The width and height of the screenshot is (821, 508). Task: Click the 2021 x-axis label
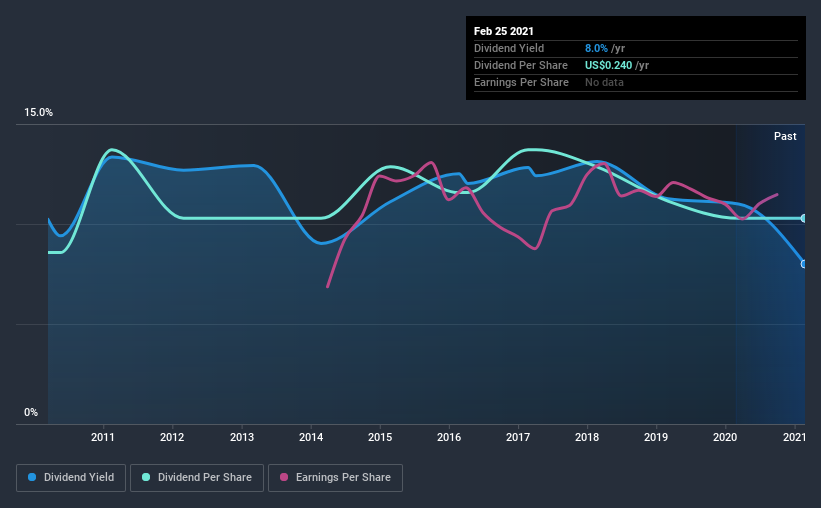pos(794,437)
